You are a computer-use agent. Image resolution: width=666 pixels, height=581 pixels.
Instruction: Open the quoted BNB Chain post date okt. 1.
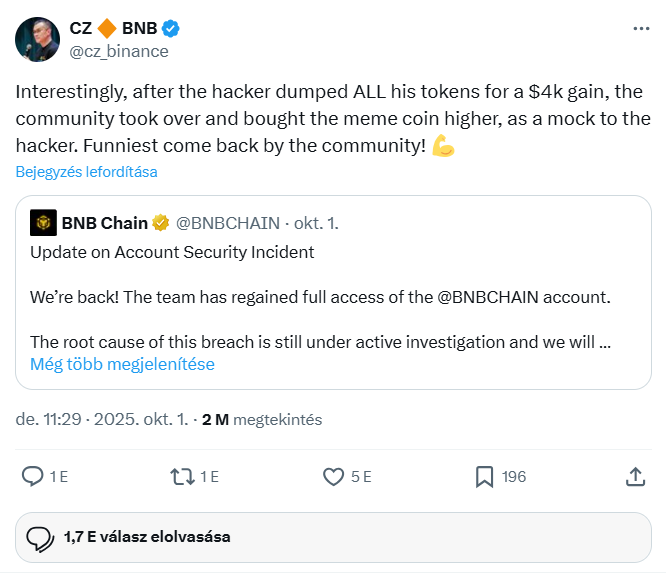coord(318,223)
